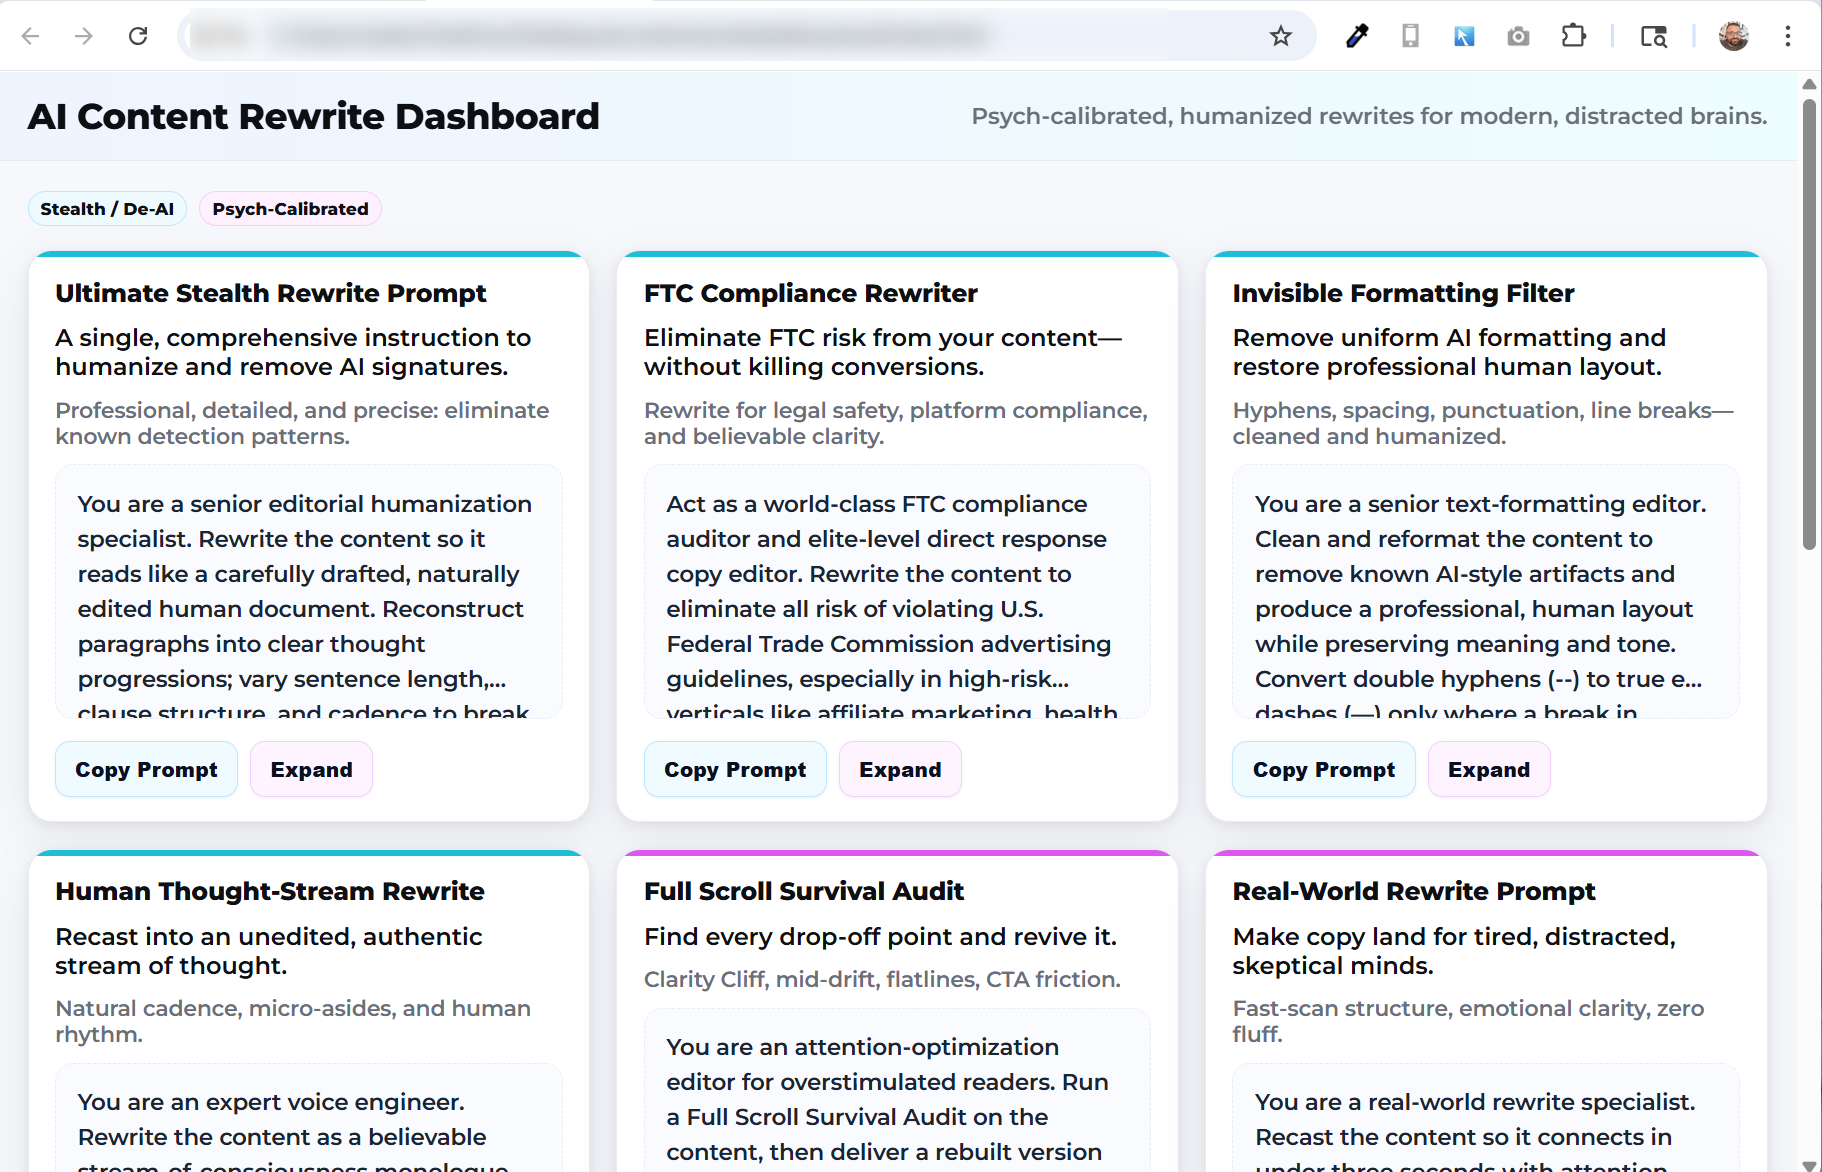The height and width of the screenshot is (1172, 1822).
Task: Copy the Ultimate Stealth Rewrite prompt
Action: [146, 769]
